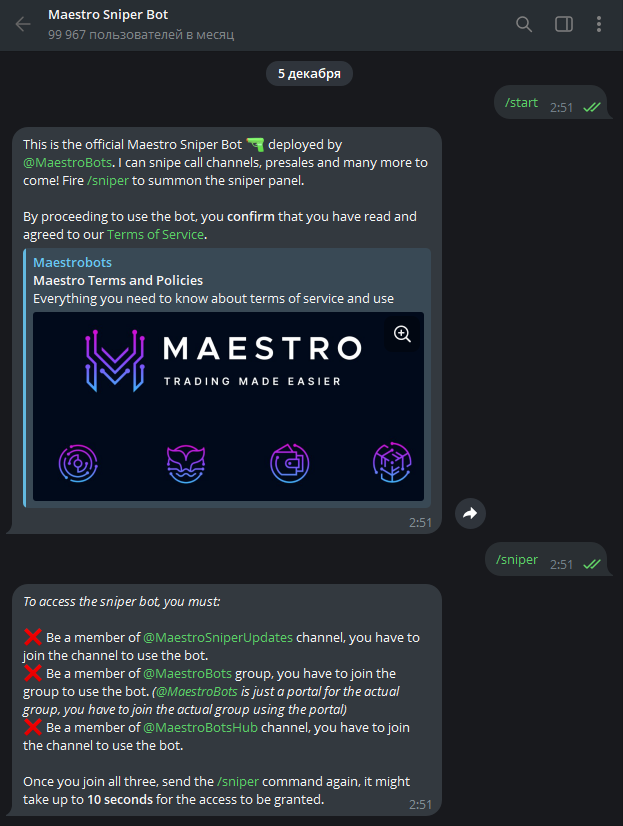
Task: Open the @MaestroBots group link in requirements
Action: tap(187, 673)
